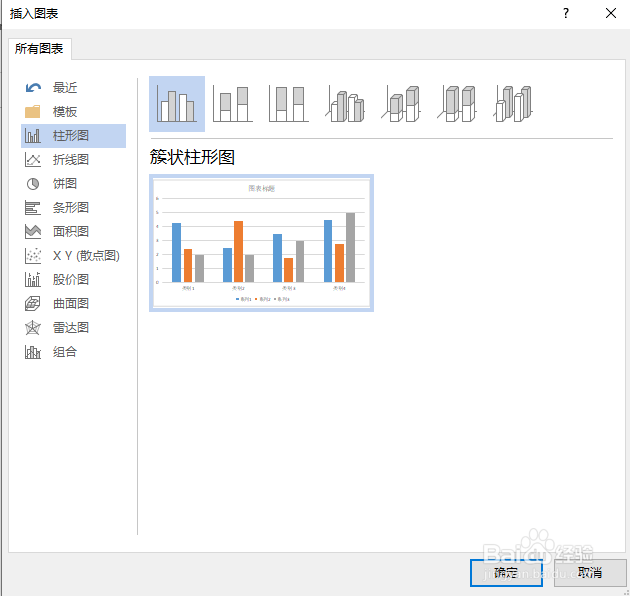
Task: Click the 饼图 pie chart icon
Action: click(x=33, y=184)
